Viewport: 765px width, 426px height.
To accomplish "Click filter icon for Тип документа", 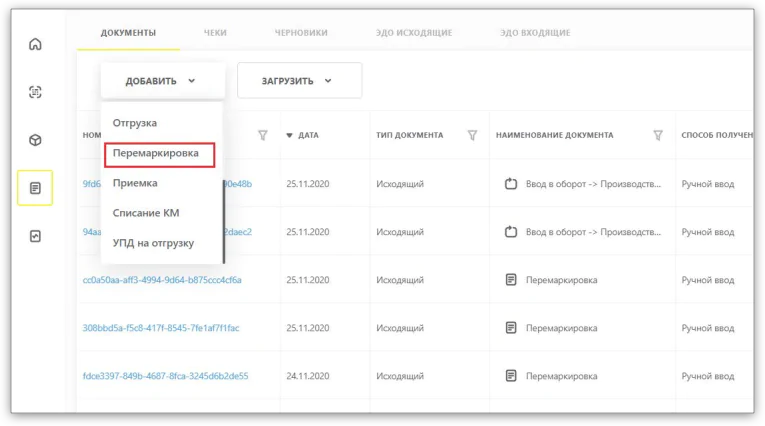I will (x=472, y=135).
